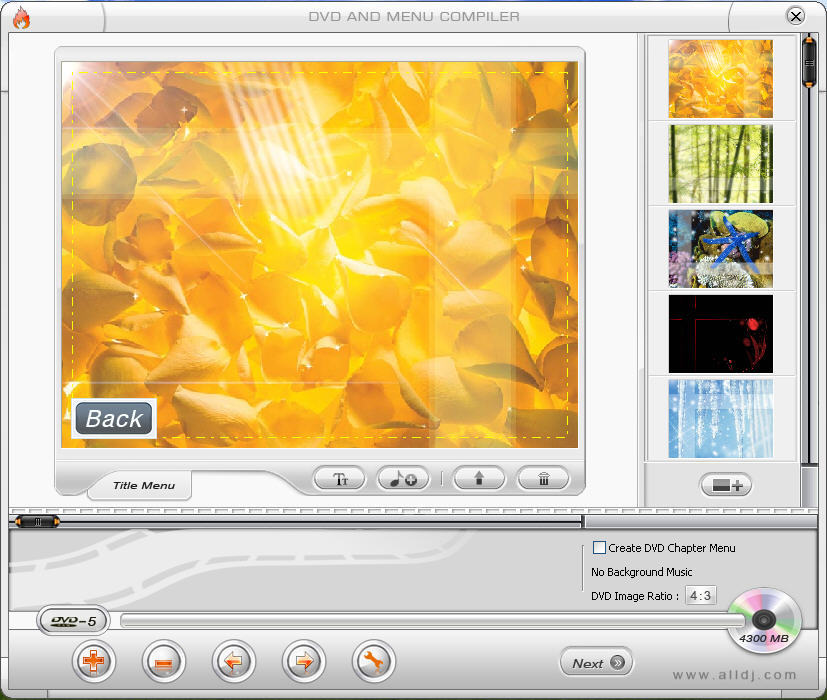Click the timeline slider handle

tap(37, 520)
